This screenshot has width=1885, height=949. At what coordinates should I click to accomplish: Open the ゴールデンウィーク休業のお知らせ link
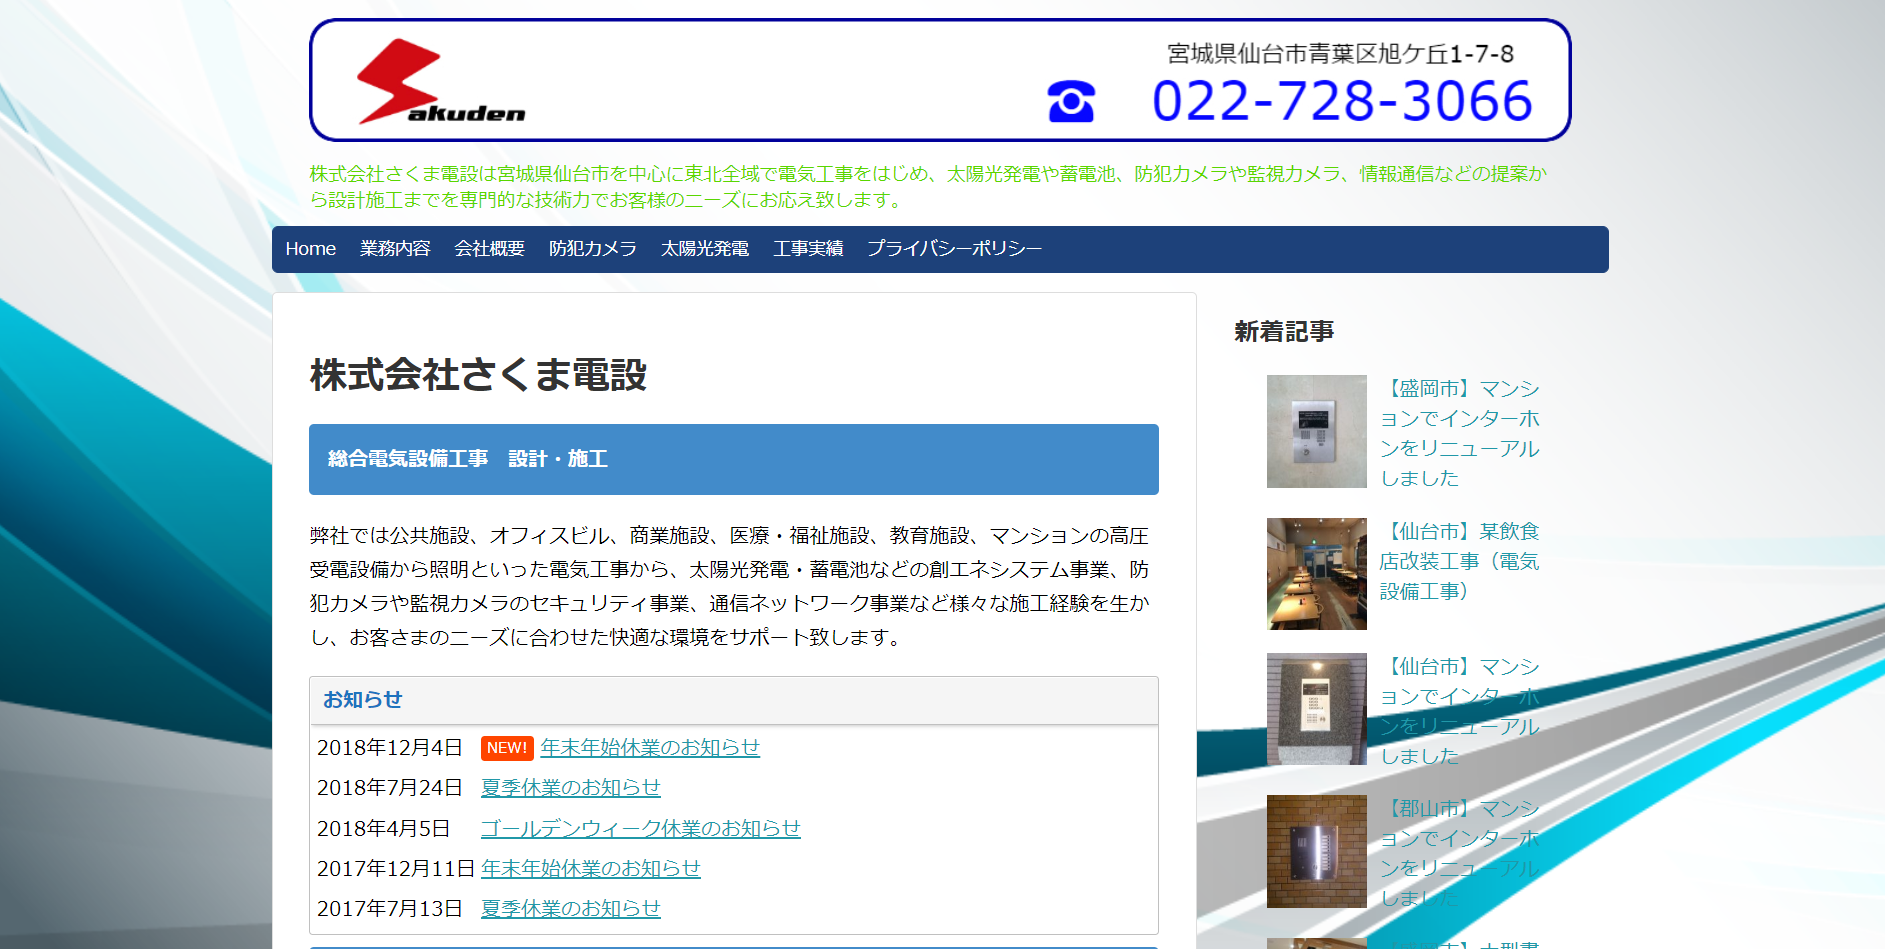pyautogui.click(x=641, y=828)
